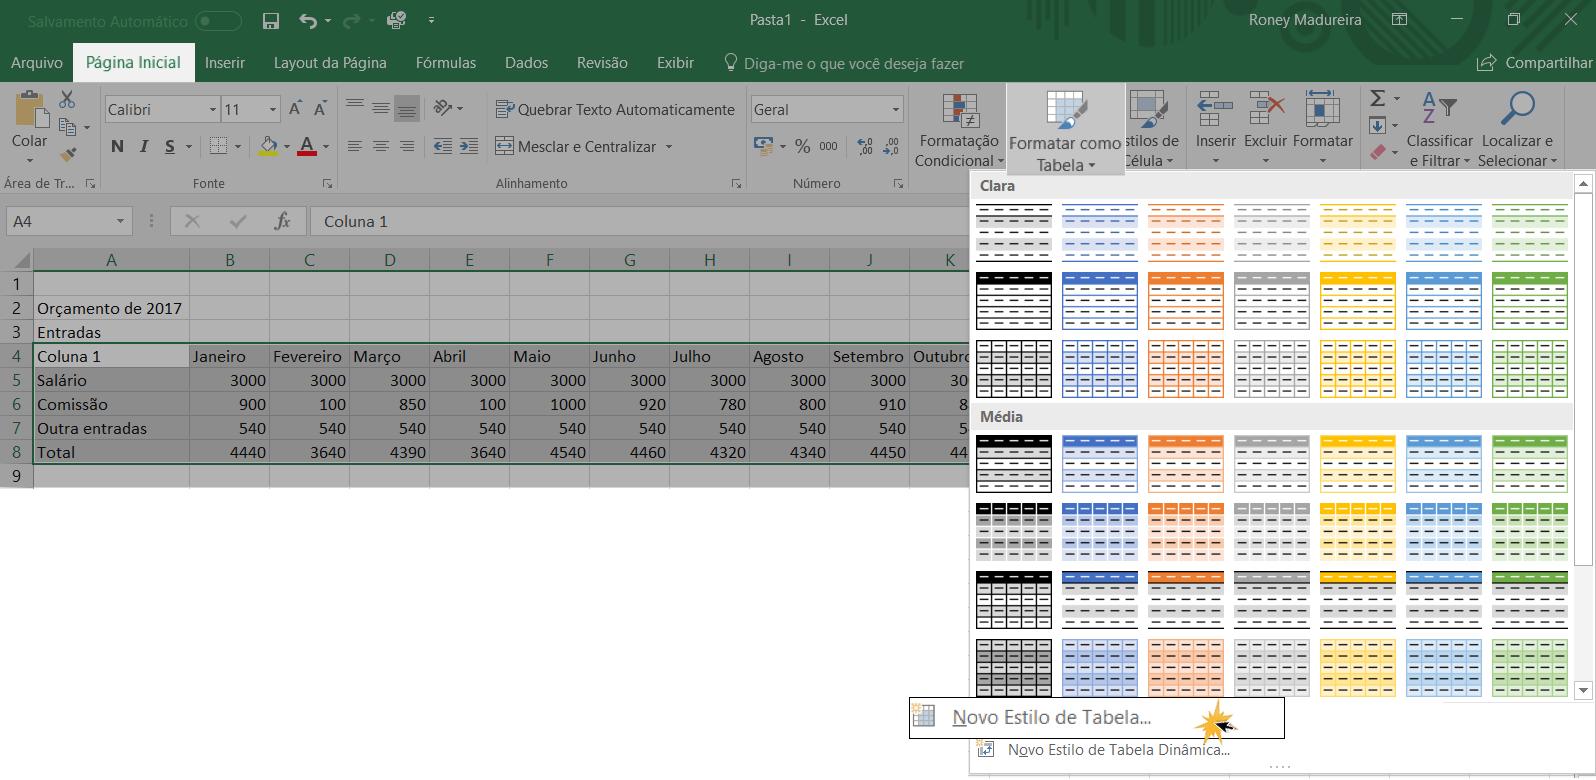Click center horizontally icon
The width and height of the screenshot is (1596, 780).
click(x=381, y=146)
